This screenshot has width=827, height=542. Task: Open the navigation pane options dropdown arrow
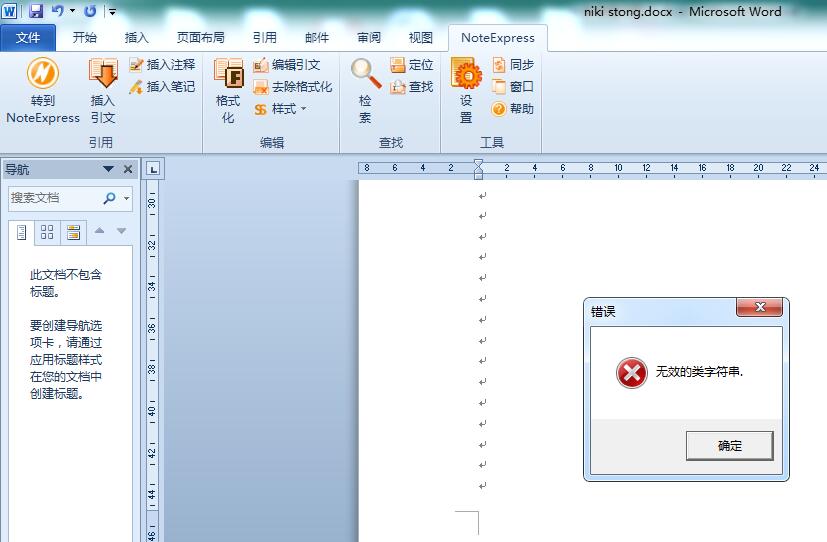pyautogui.click(x=109, y=169)
